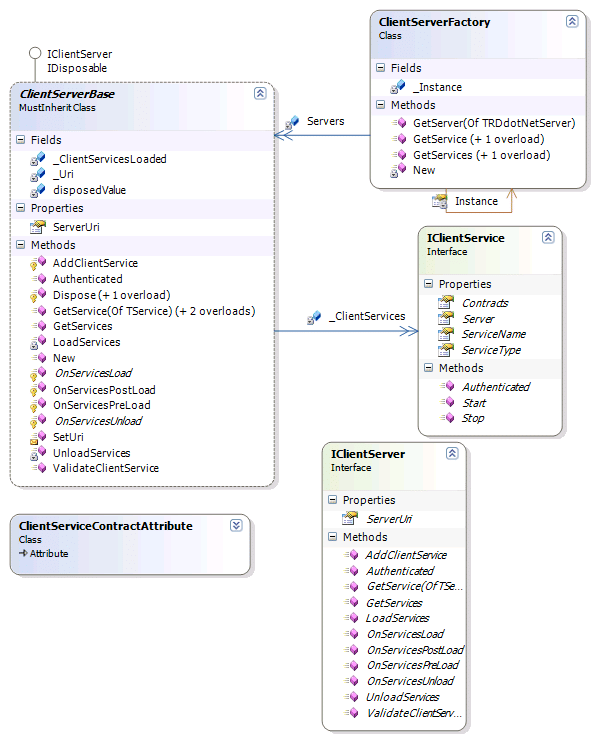This screenshot has width=595, height=739.
Task: Select the New method in ClientServerBase
Action: [64, 358]
